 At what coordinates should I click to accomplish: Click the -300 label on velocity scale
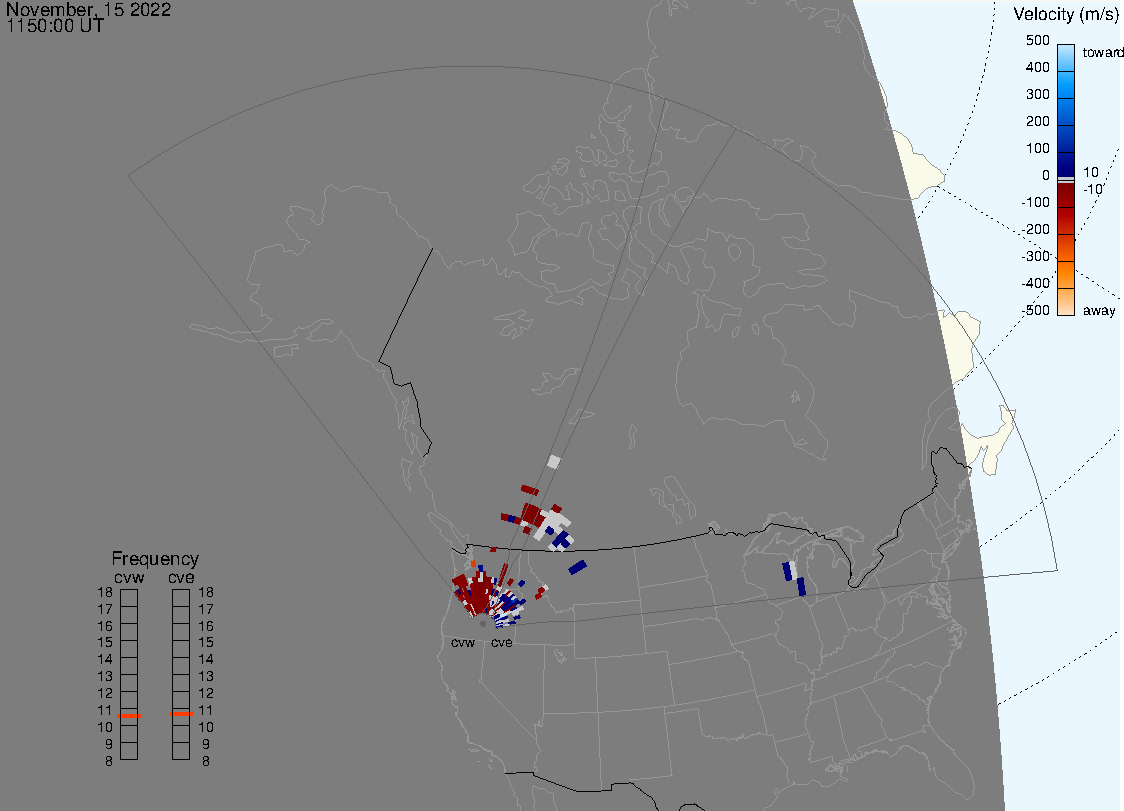tap(1035, 257)
